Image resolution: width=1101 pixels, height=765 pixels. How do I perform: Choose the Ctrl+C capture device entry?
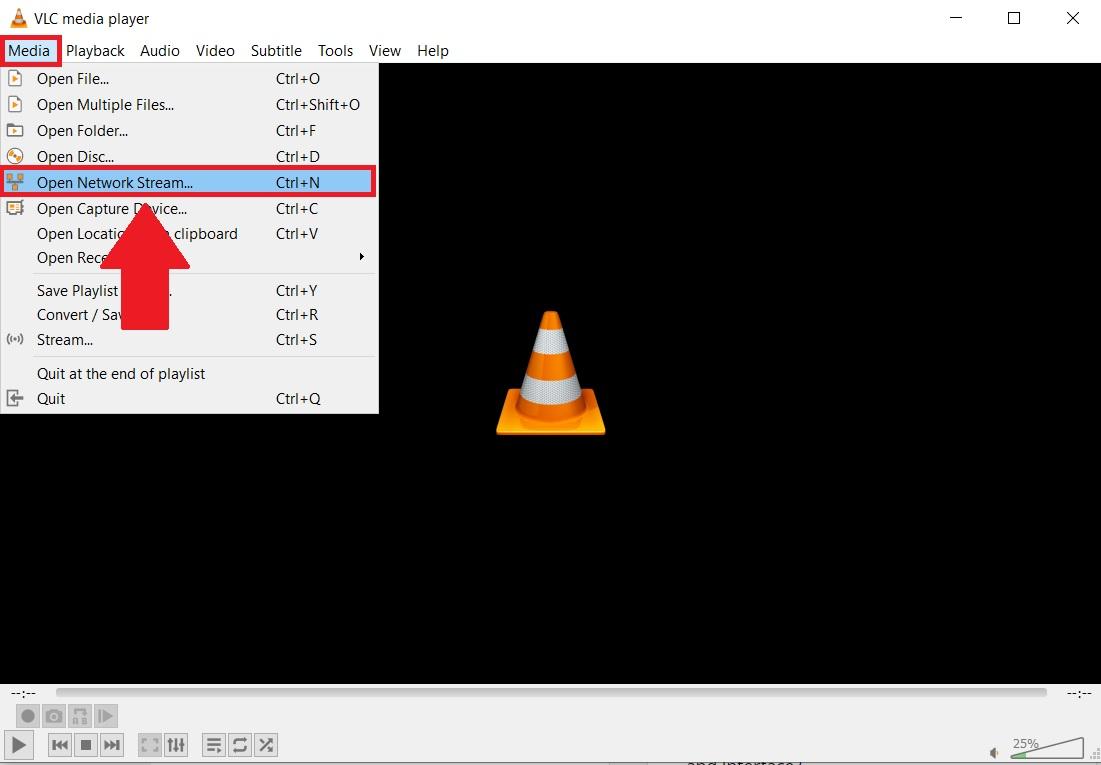coord(189,209)
